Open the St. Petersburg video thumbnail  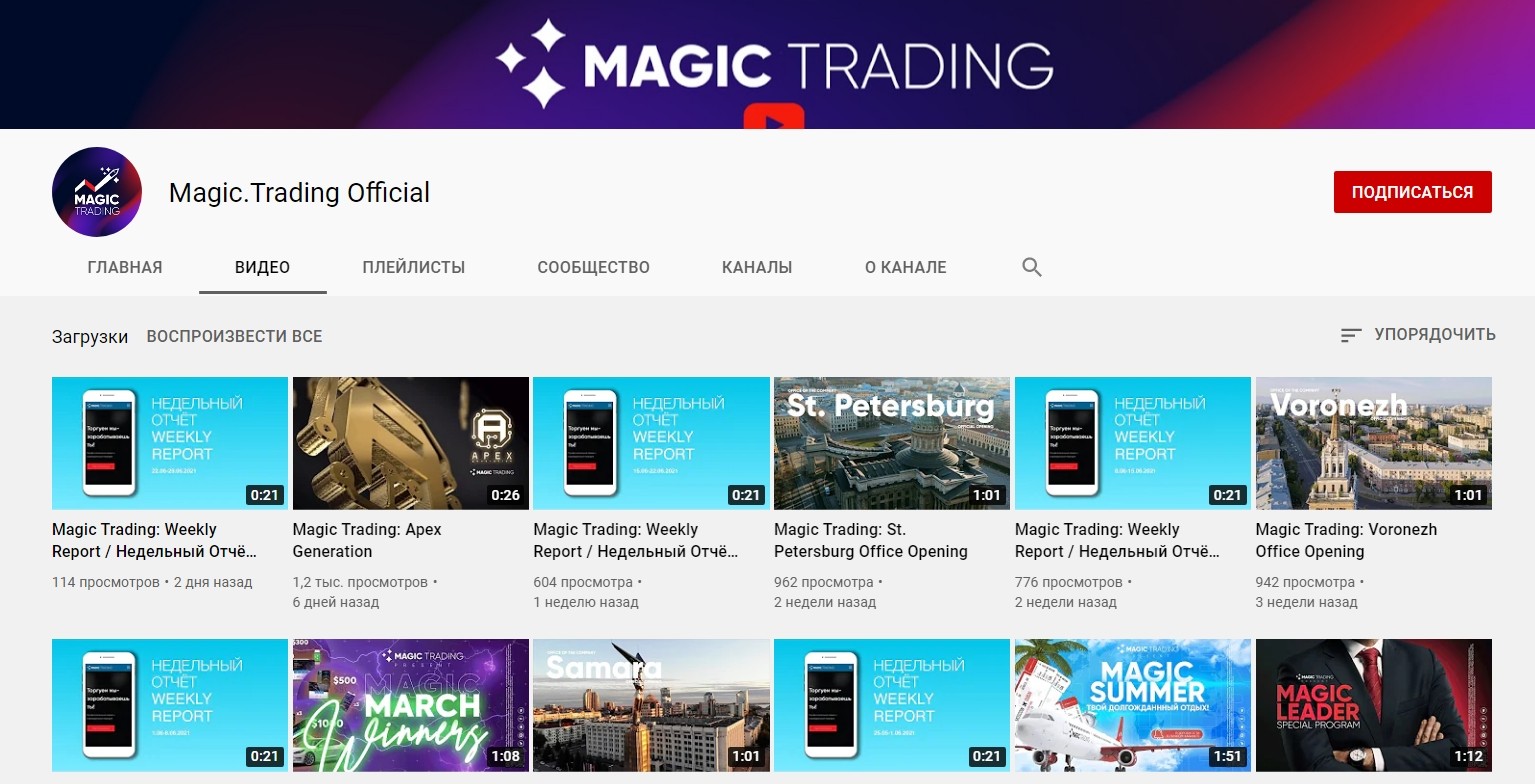click(x=892, y=443)
